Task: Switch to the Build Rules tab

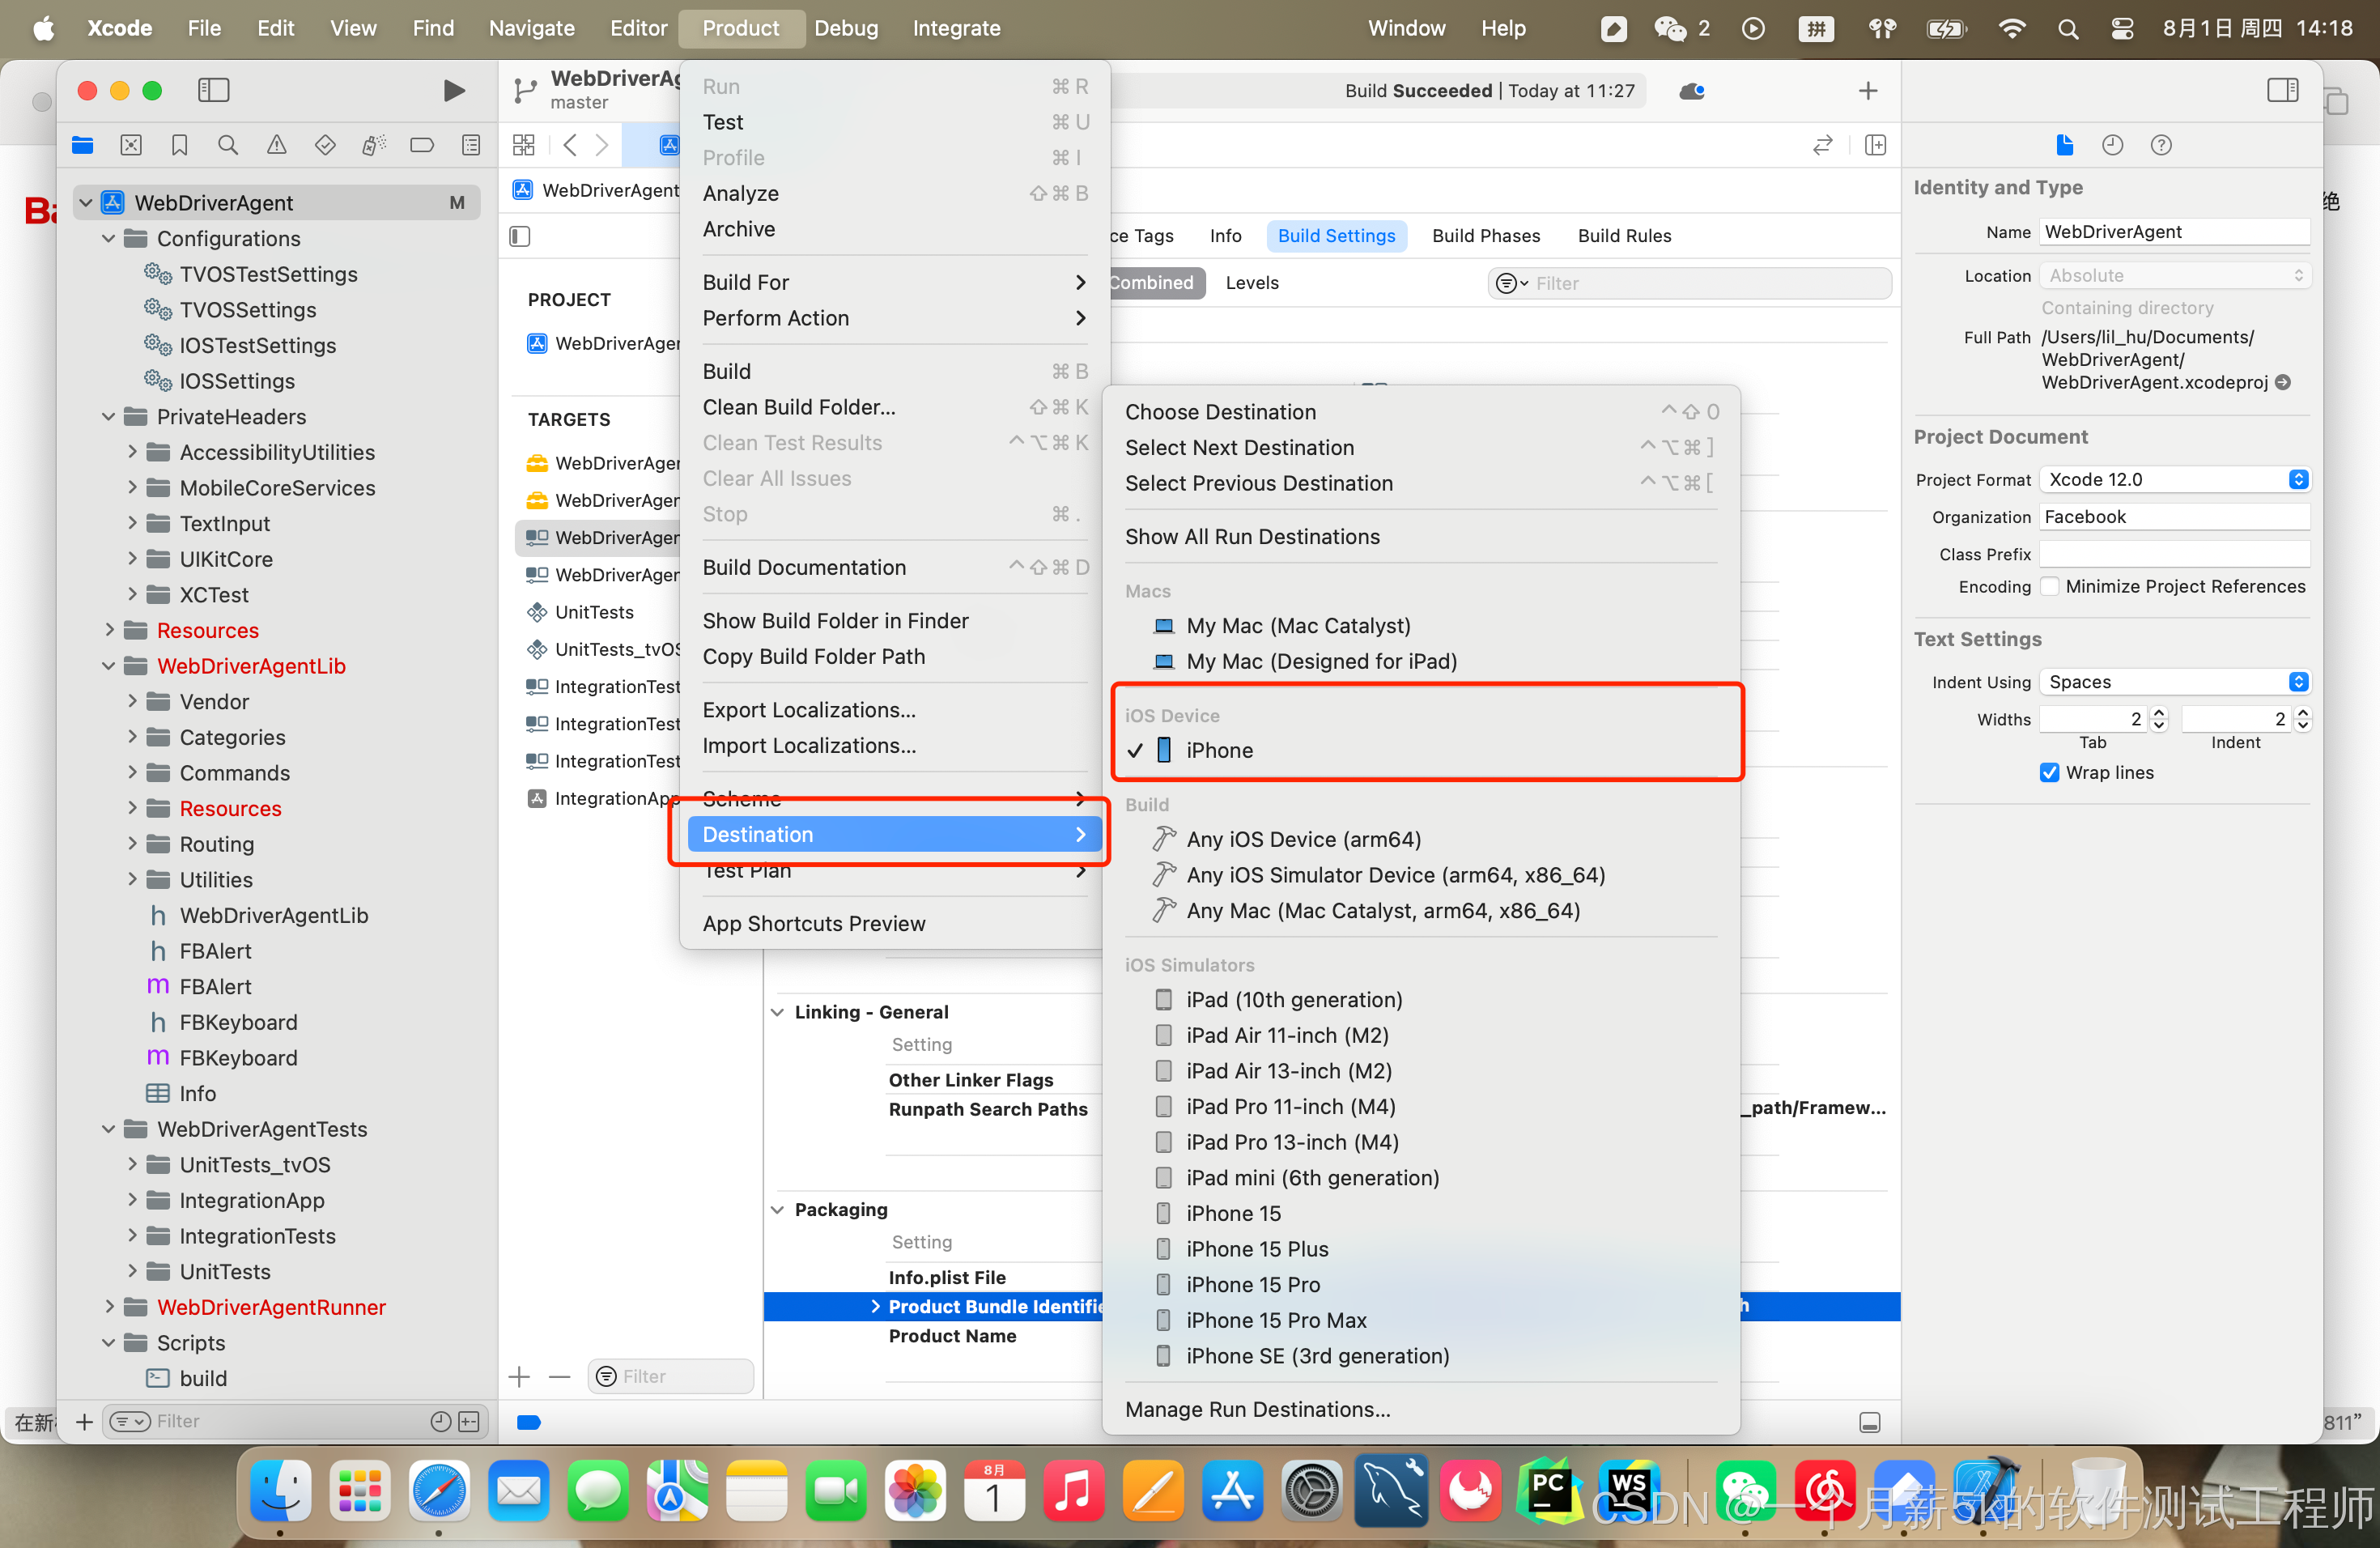Action: tap(1623, 236)
